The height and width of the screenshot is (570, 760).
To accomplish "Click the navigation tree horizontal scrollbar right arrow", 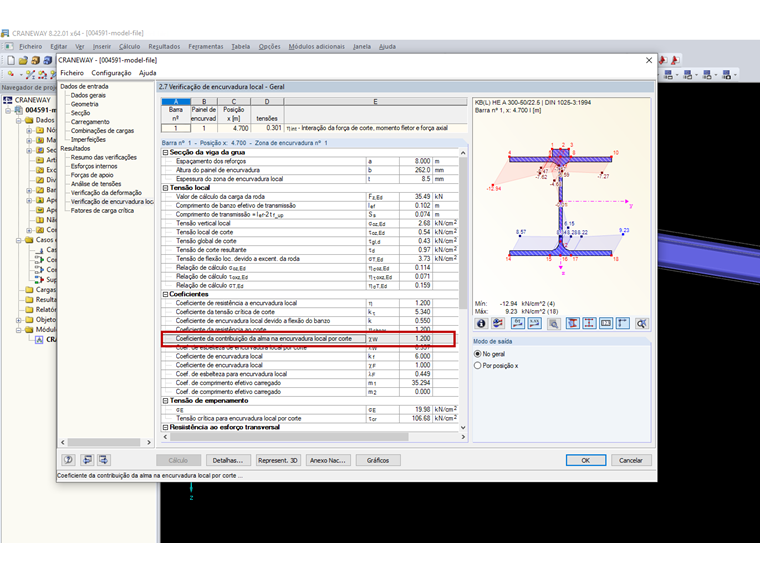I will [149, 443].
